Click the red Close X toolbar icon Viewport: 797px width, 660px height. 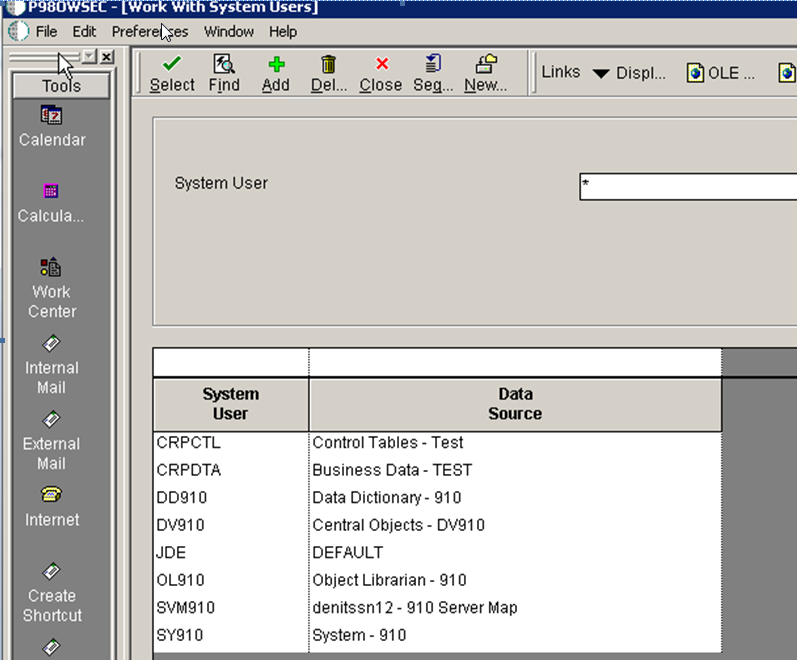(382, 64)
